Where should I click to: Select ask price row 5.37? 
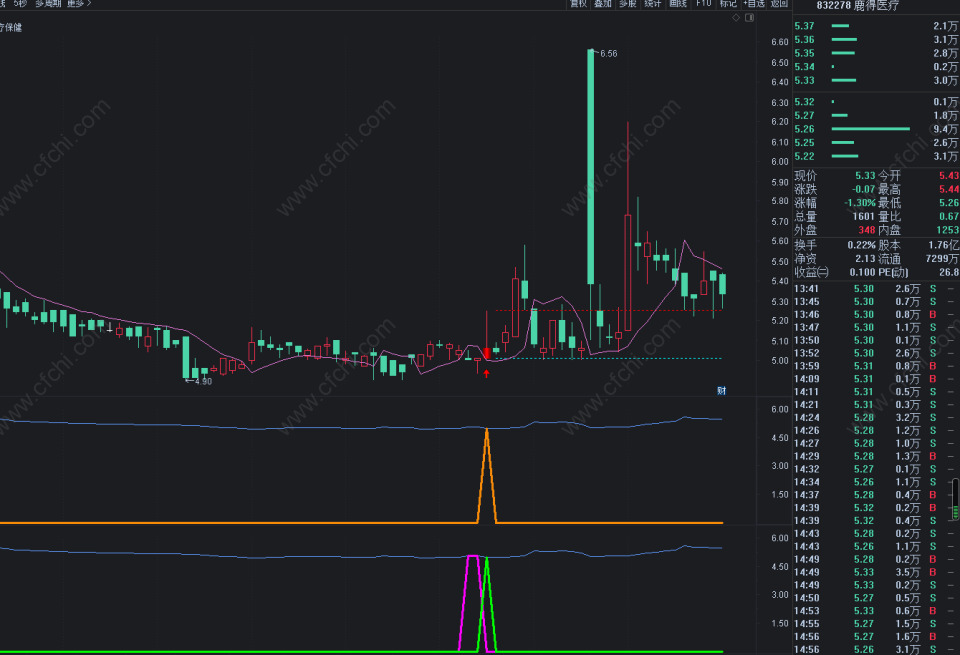point(876,26)
